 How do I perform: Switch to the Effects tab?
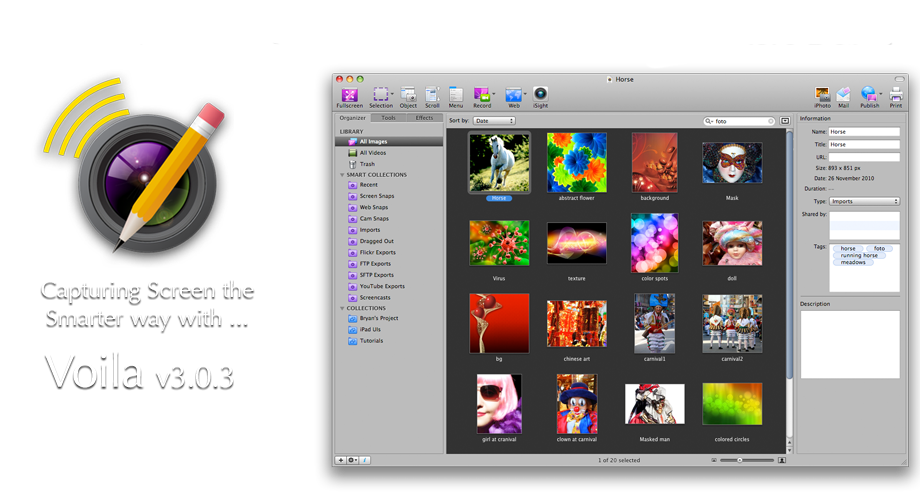(424, 118)
